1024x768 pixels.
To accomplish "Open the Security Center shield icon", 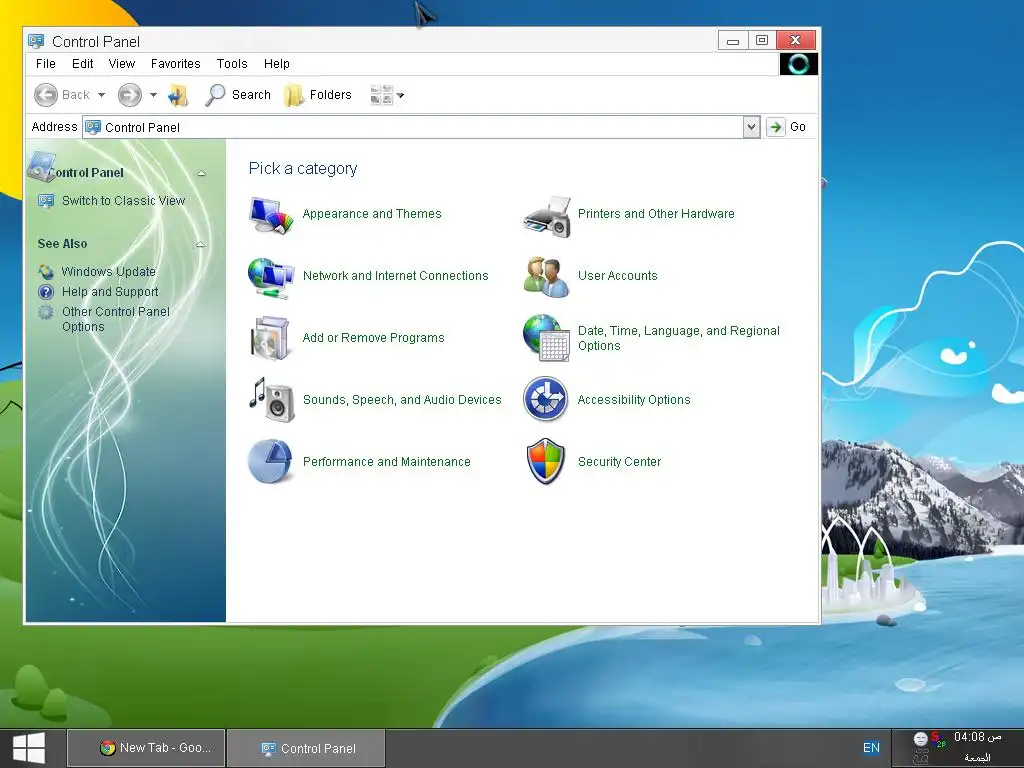I will pyautogui.click(x=545, y=462).
